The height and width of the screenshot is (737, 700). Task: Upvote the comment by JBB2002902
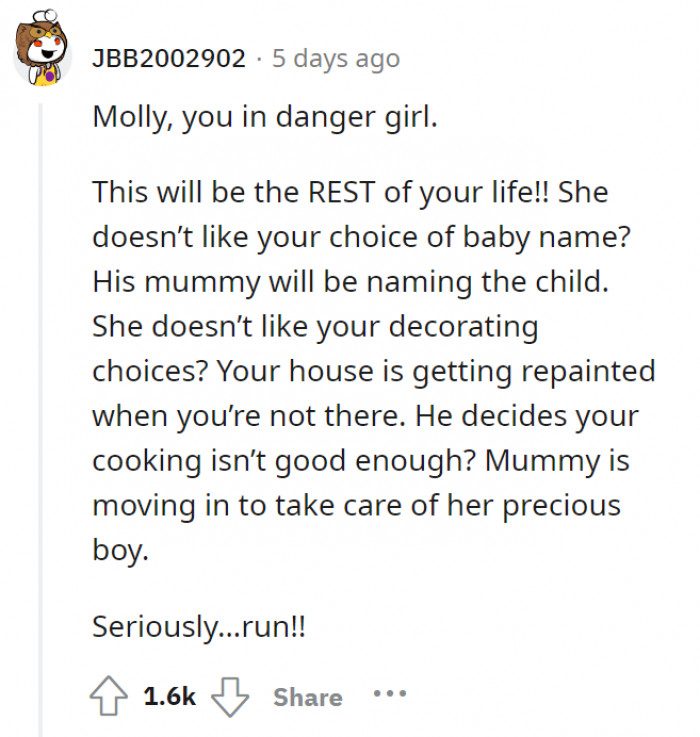pyautogui.click(x=112, y=696)
